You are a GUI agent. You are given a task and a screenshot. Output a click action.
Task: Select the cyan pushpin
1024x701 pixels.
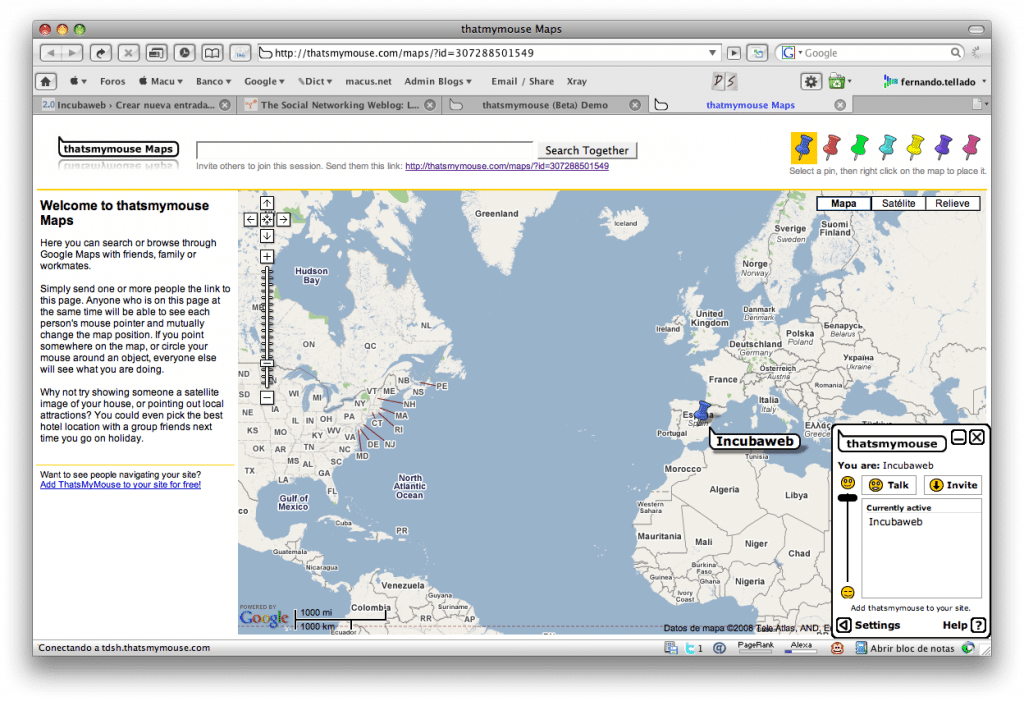888,147
